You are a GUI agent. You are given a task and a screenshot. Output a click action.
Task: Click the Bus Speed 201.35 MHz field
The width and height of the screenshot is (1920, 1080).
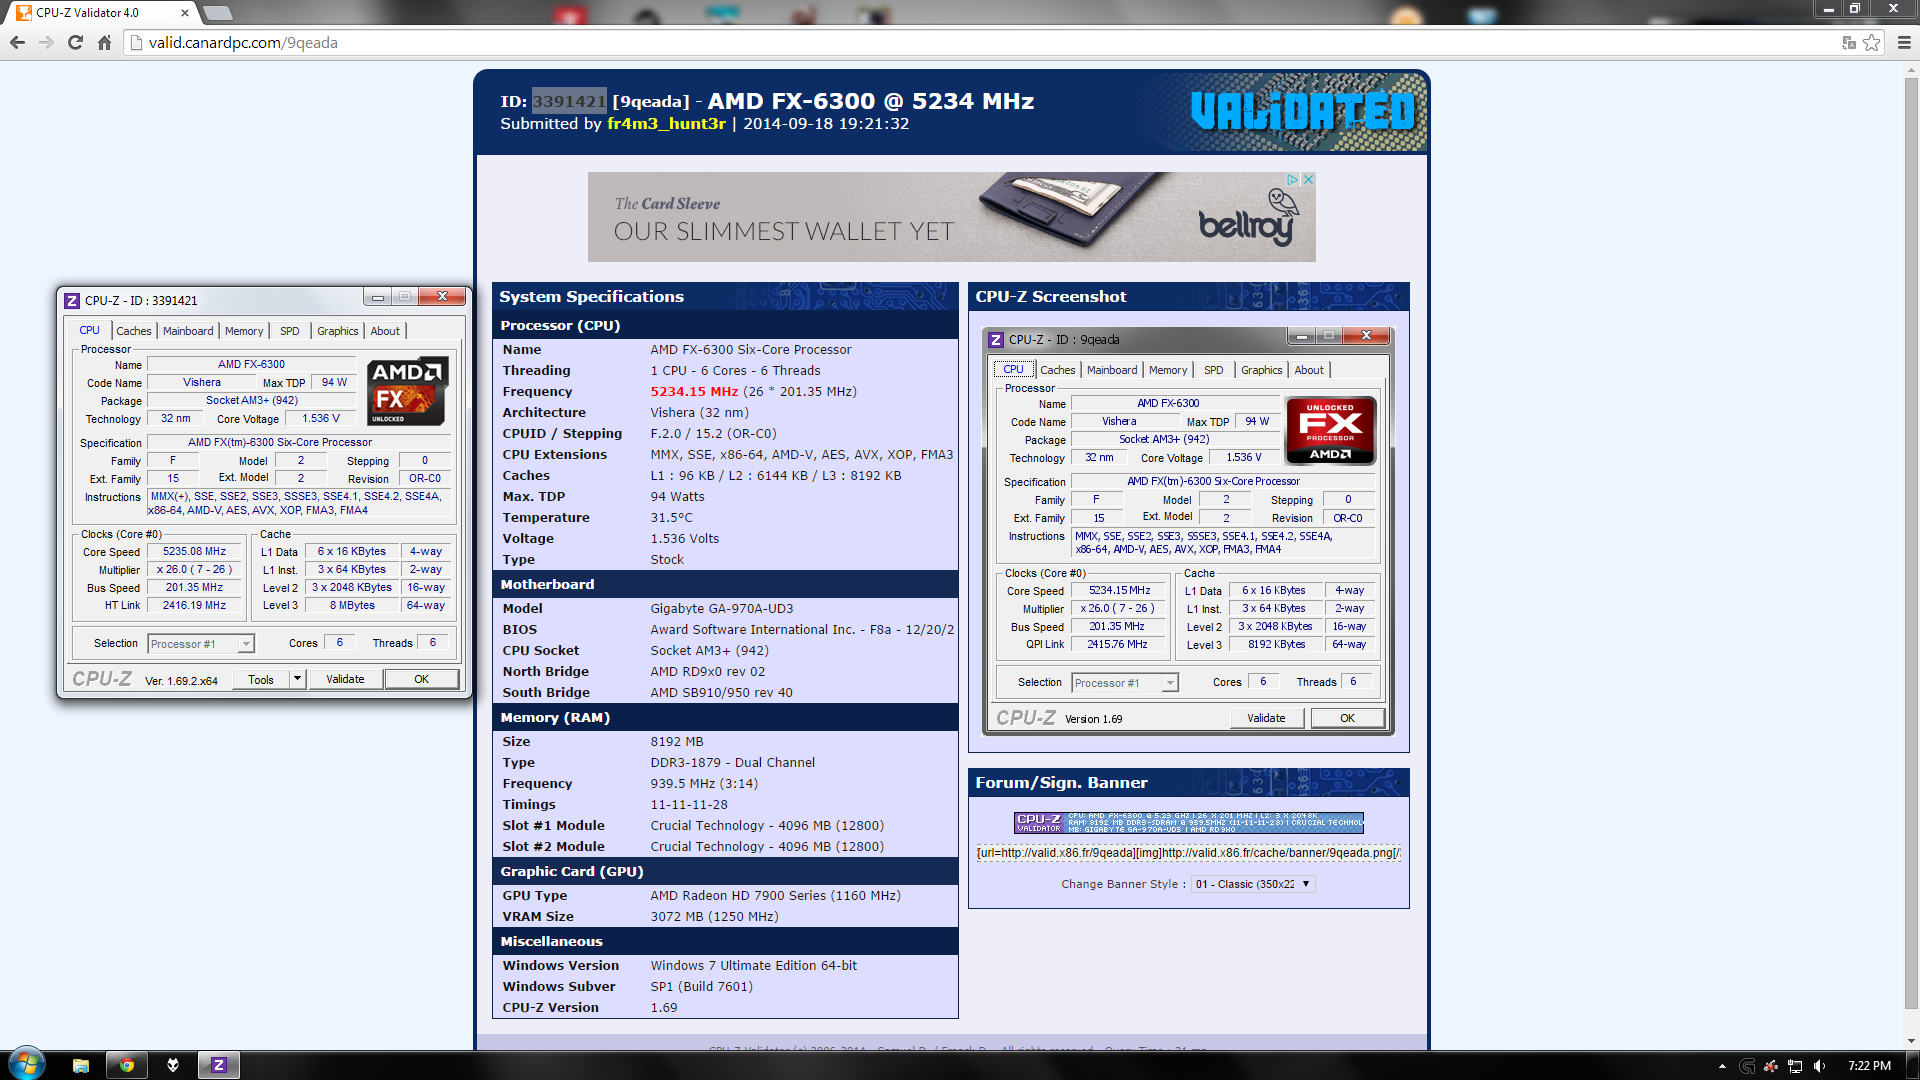(195, 588)
